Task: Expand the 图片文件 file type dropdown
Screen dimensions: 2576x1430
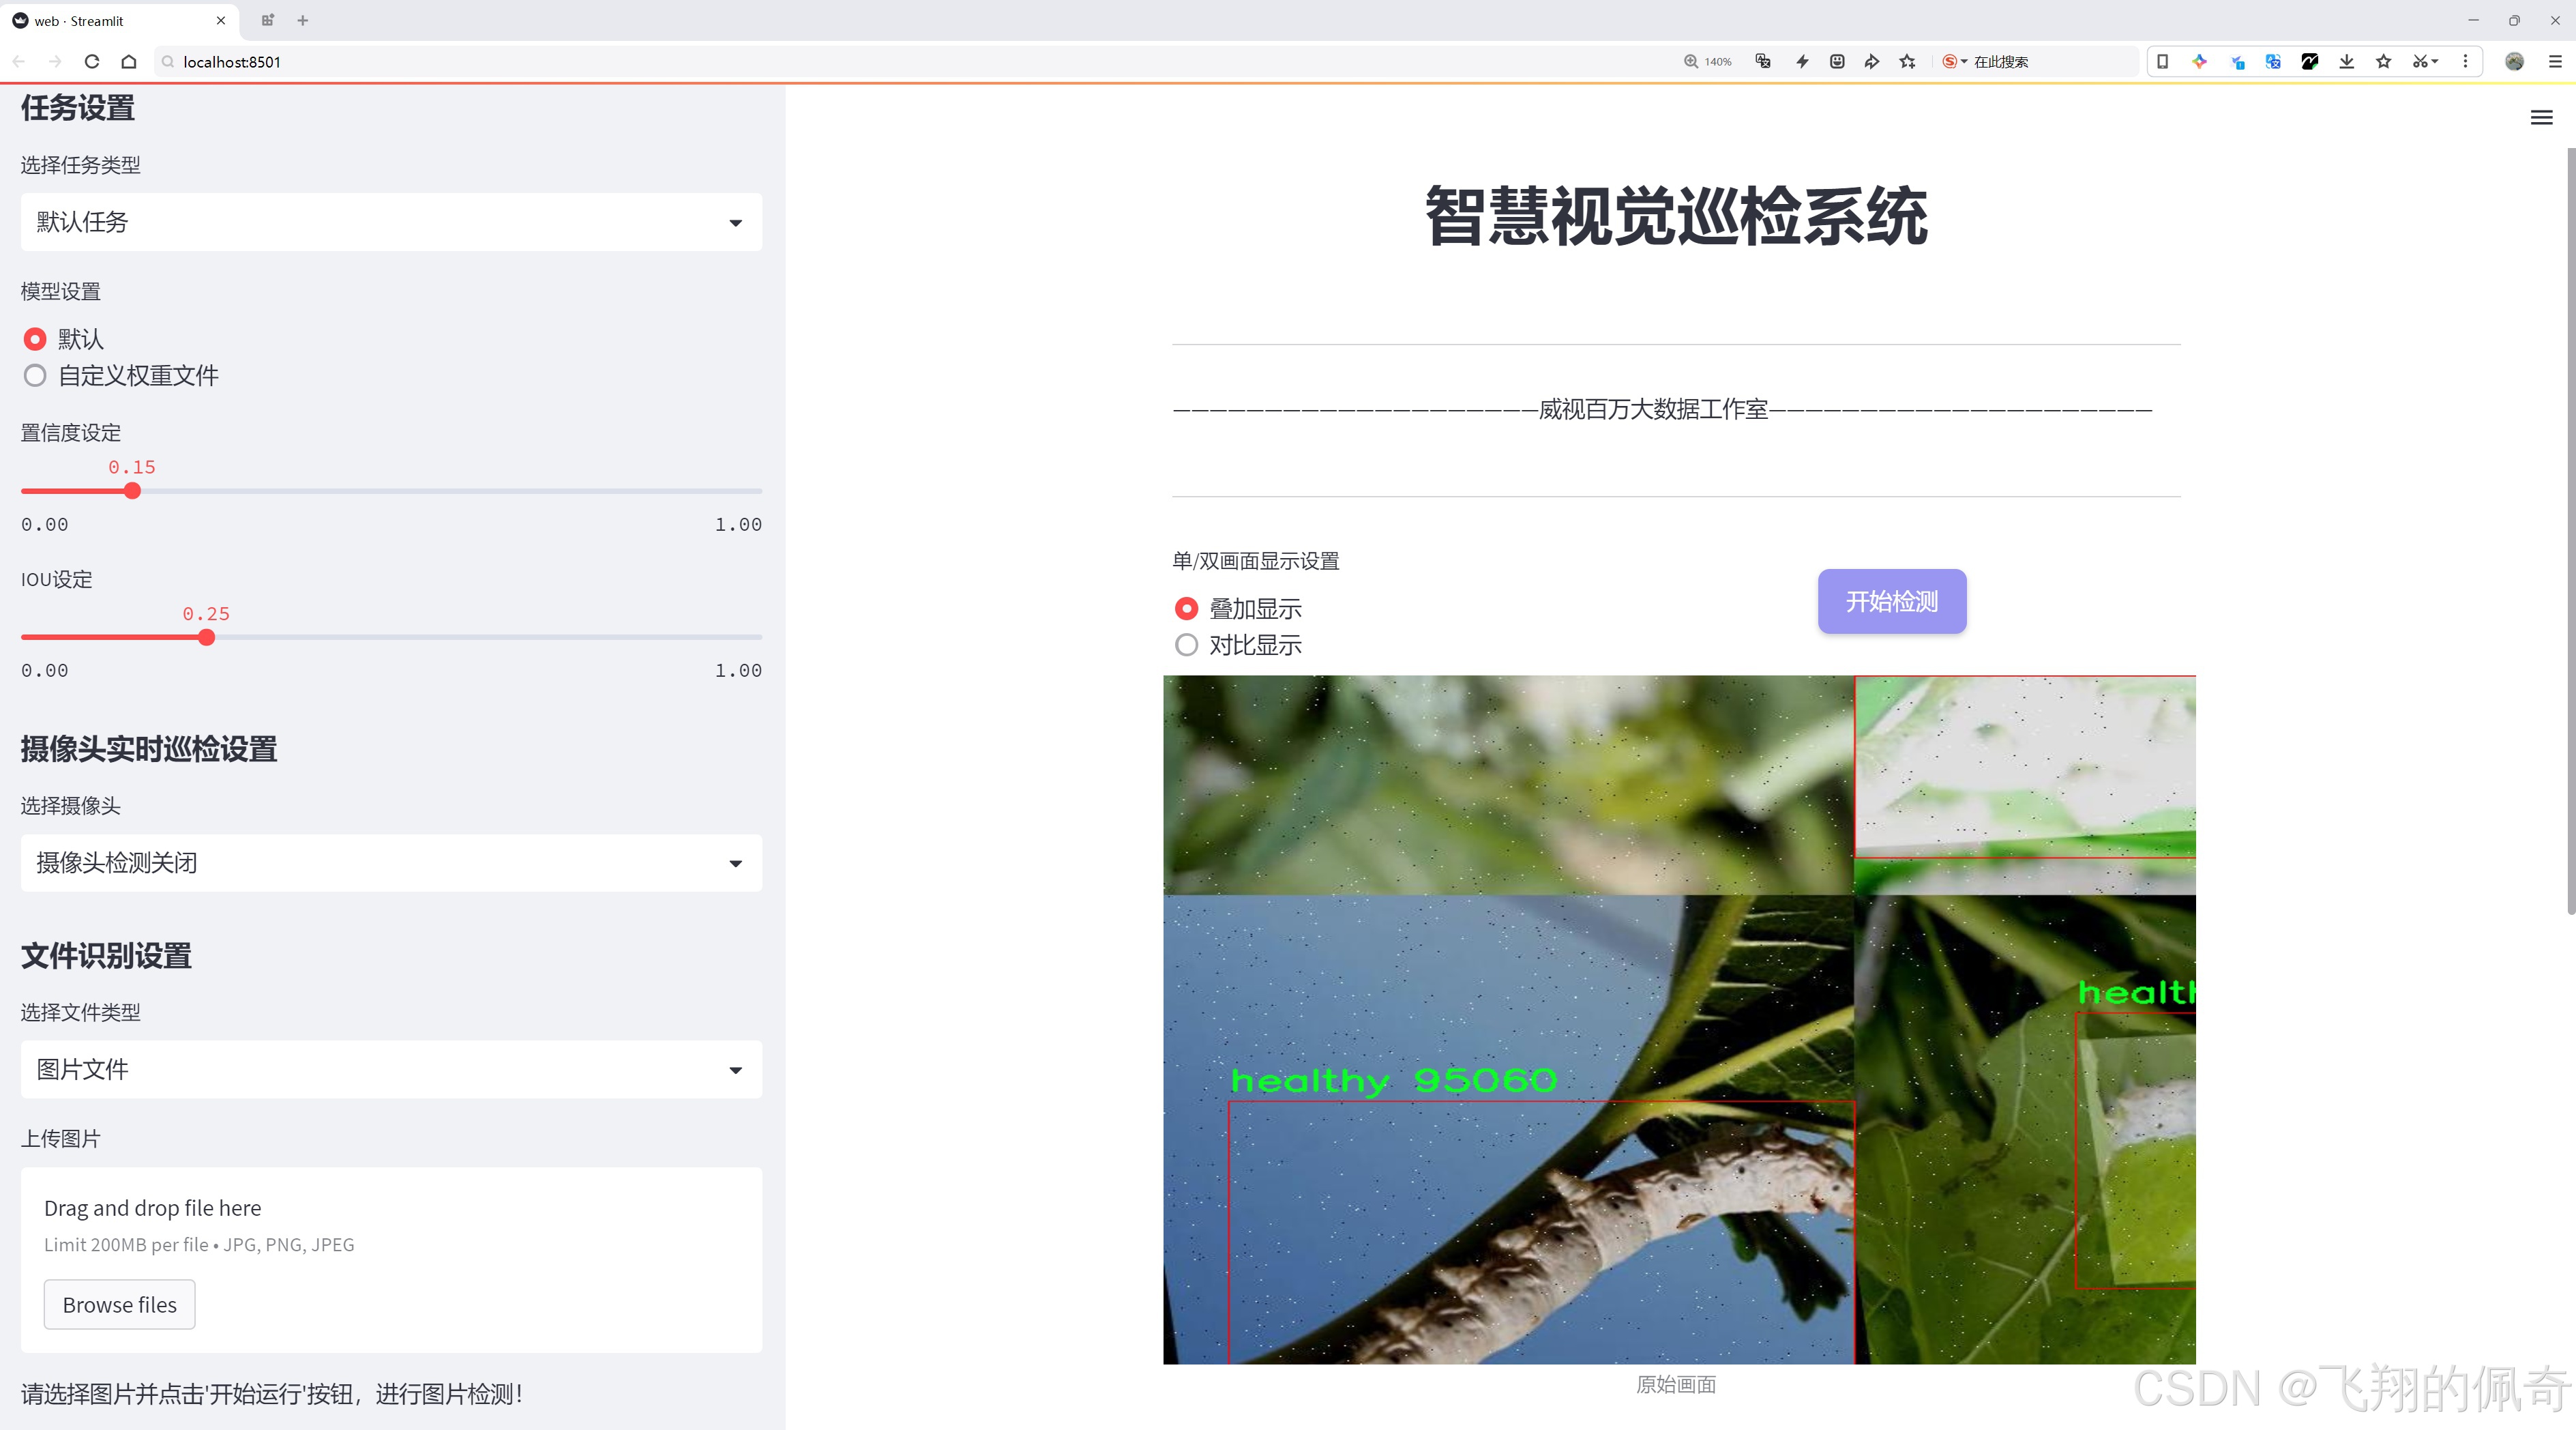Action: (390, 1069)
